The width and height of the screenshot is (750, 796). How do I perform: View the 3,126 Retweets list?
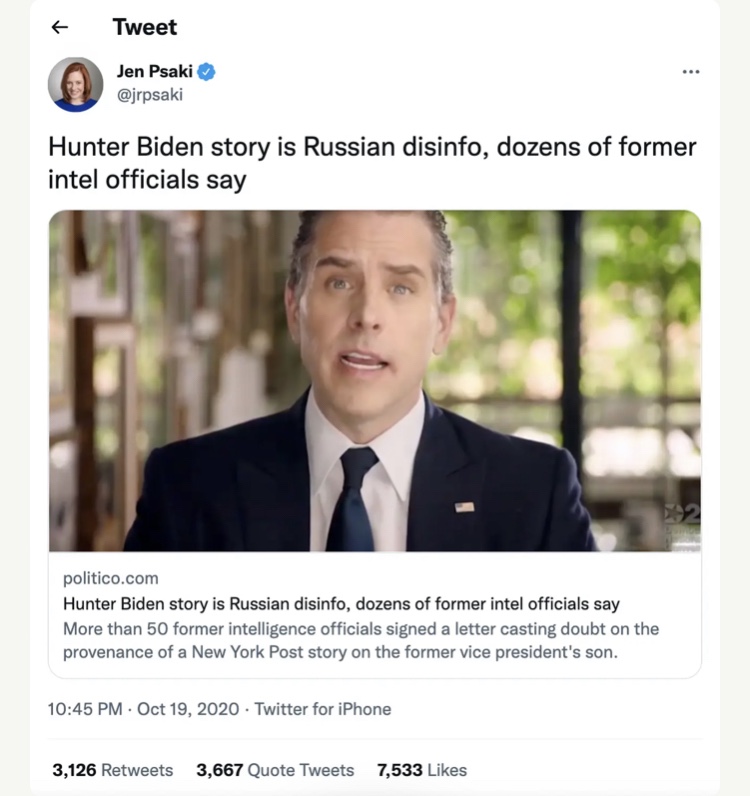(x=112, y=770)
